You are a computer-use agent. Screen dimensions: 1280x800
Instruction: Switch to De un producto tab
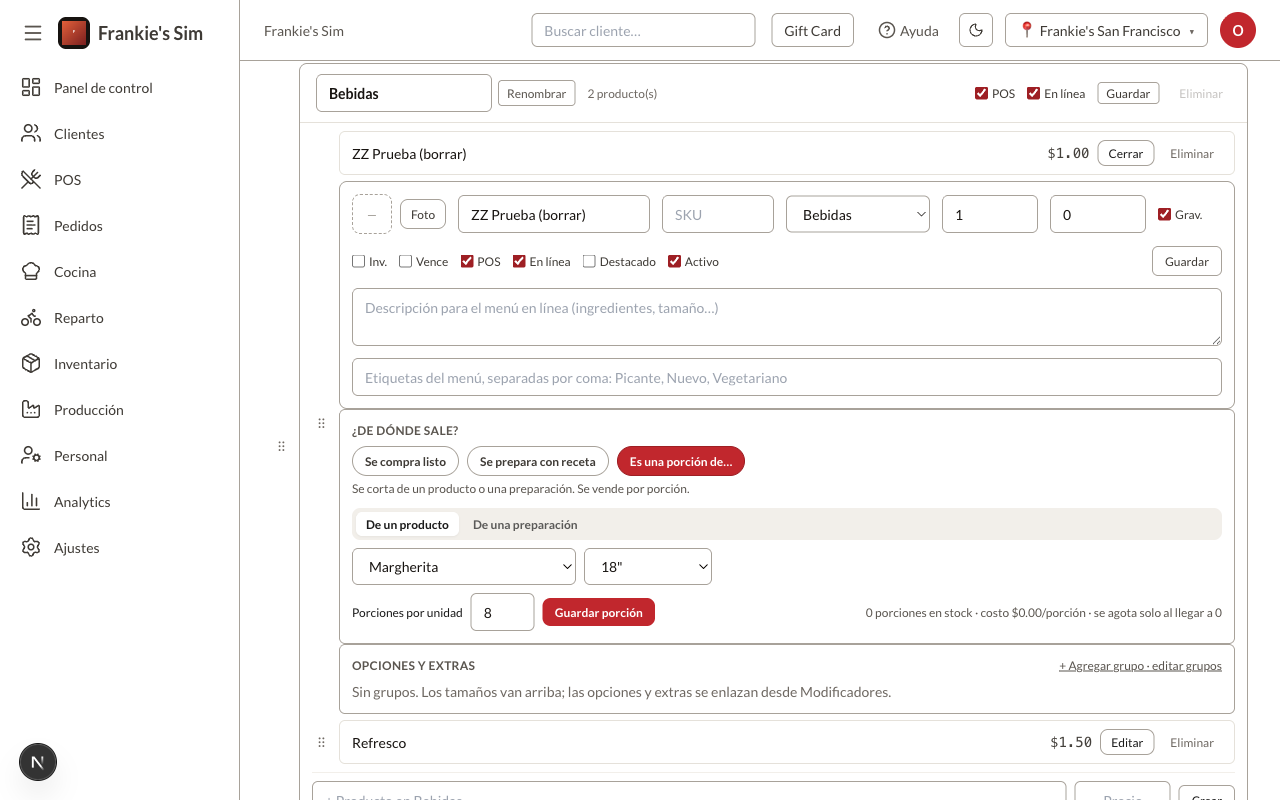coord(407,525)
